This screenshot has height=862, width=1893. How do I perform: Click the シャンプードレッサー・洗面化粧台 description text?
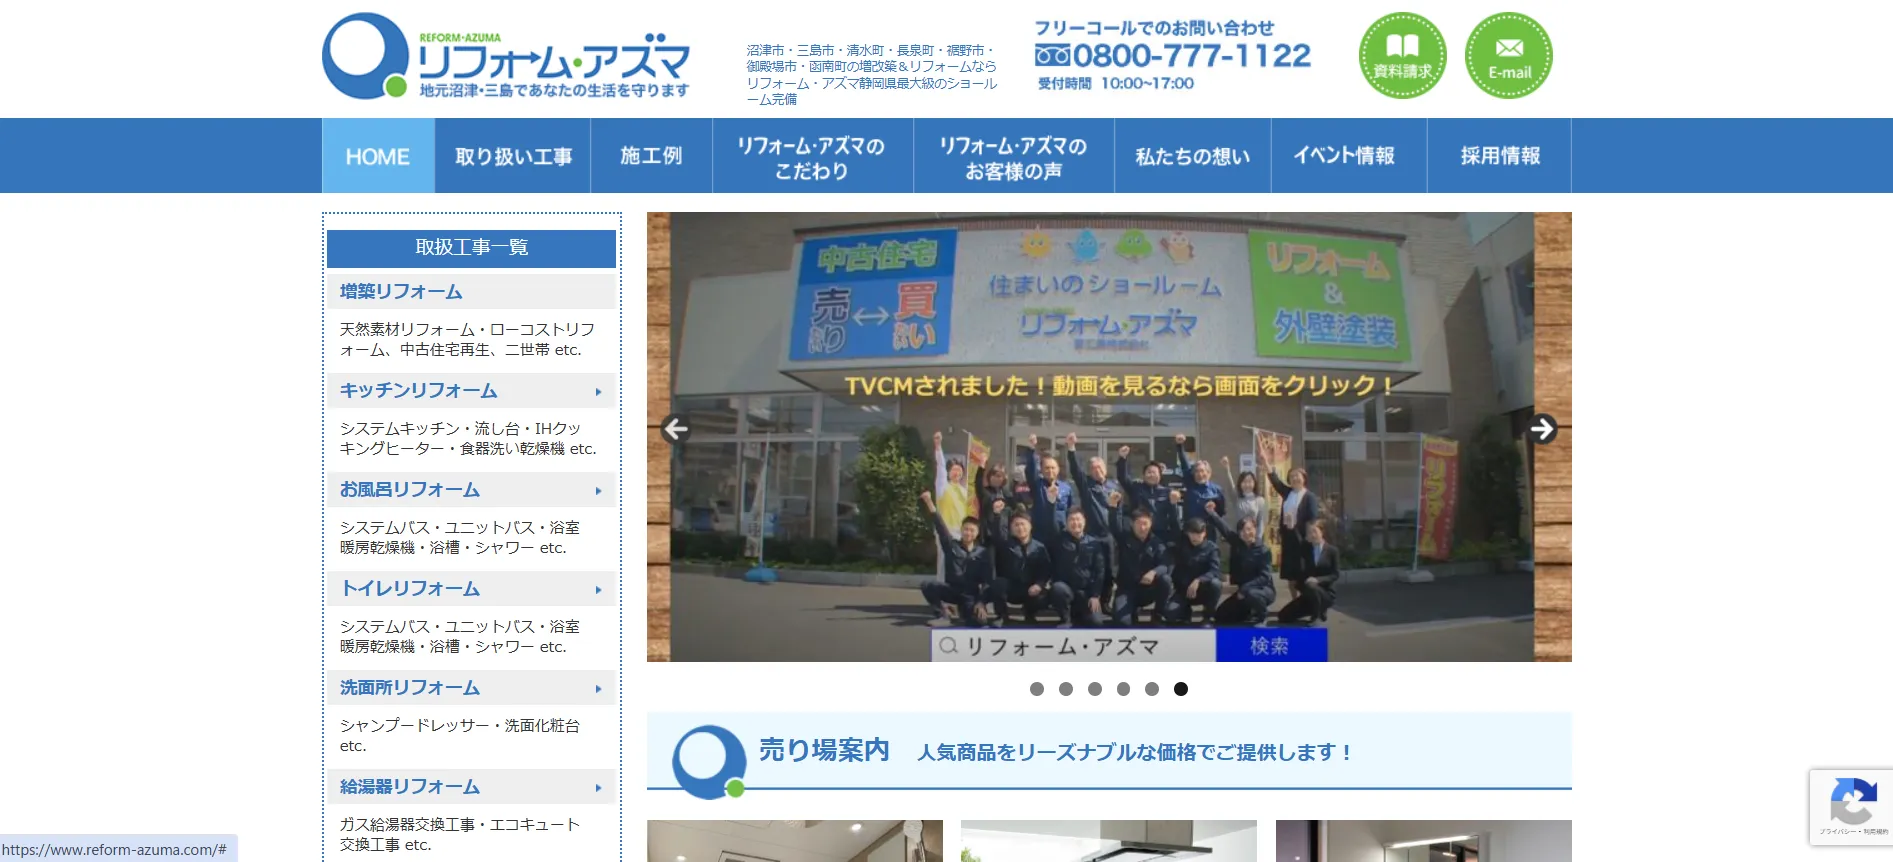pos(460,736)
